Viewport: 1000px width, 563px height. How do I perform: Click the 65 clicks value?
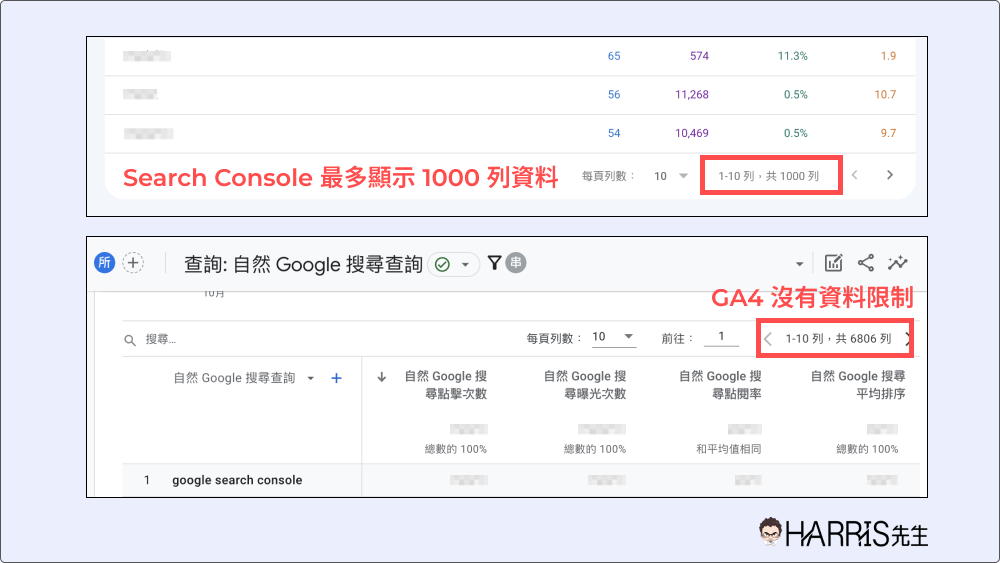pos(614,56)
